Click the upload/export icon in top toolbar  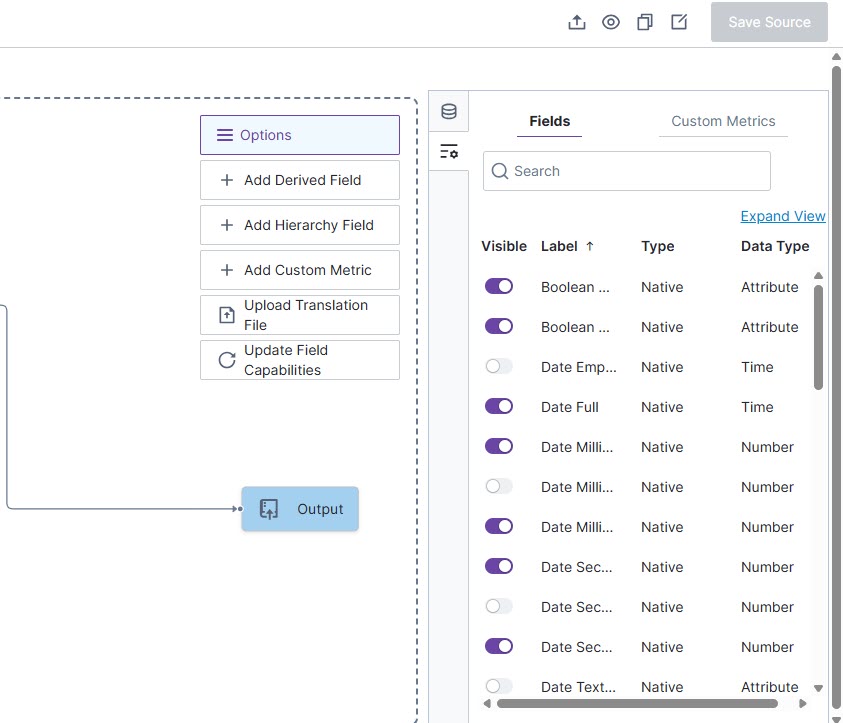[577, 22]
